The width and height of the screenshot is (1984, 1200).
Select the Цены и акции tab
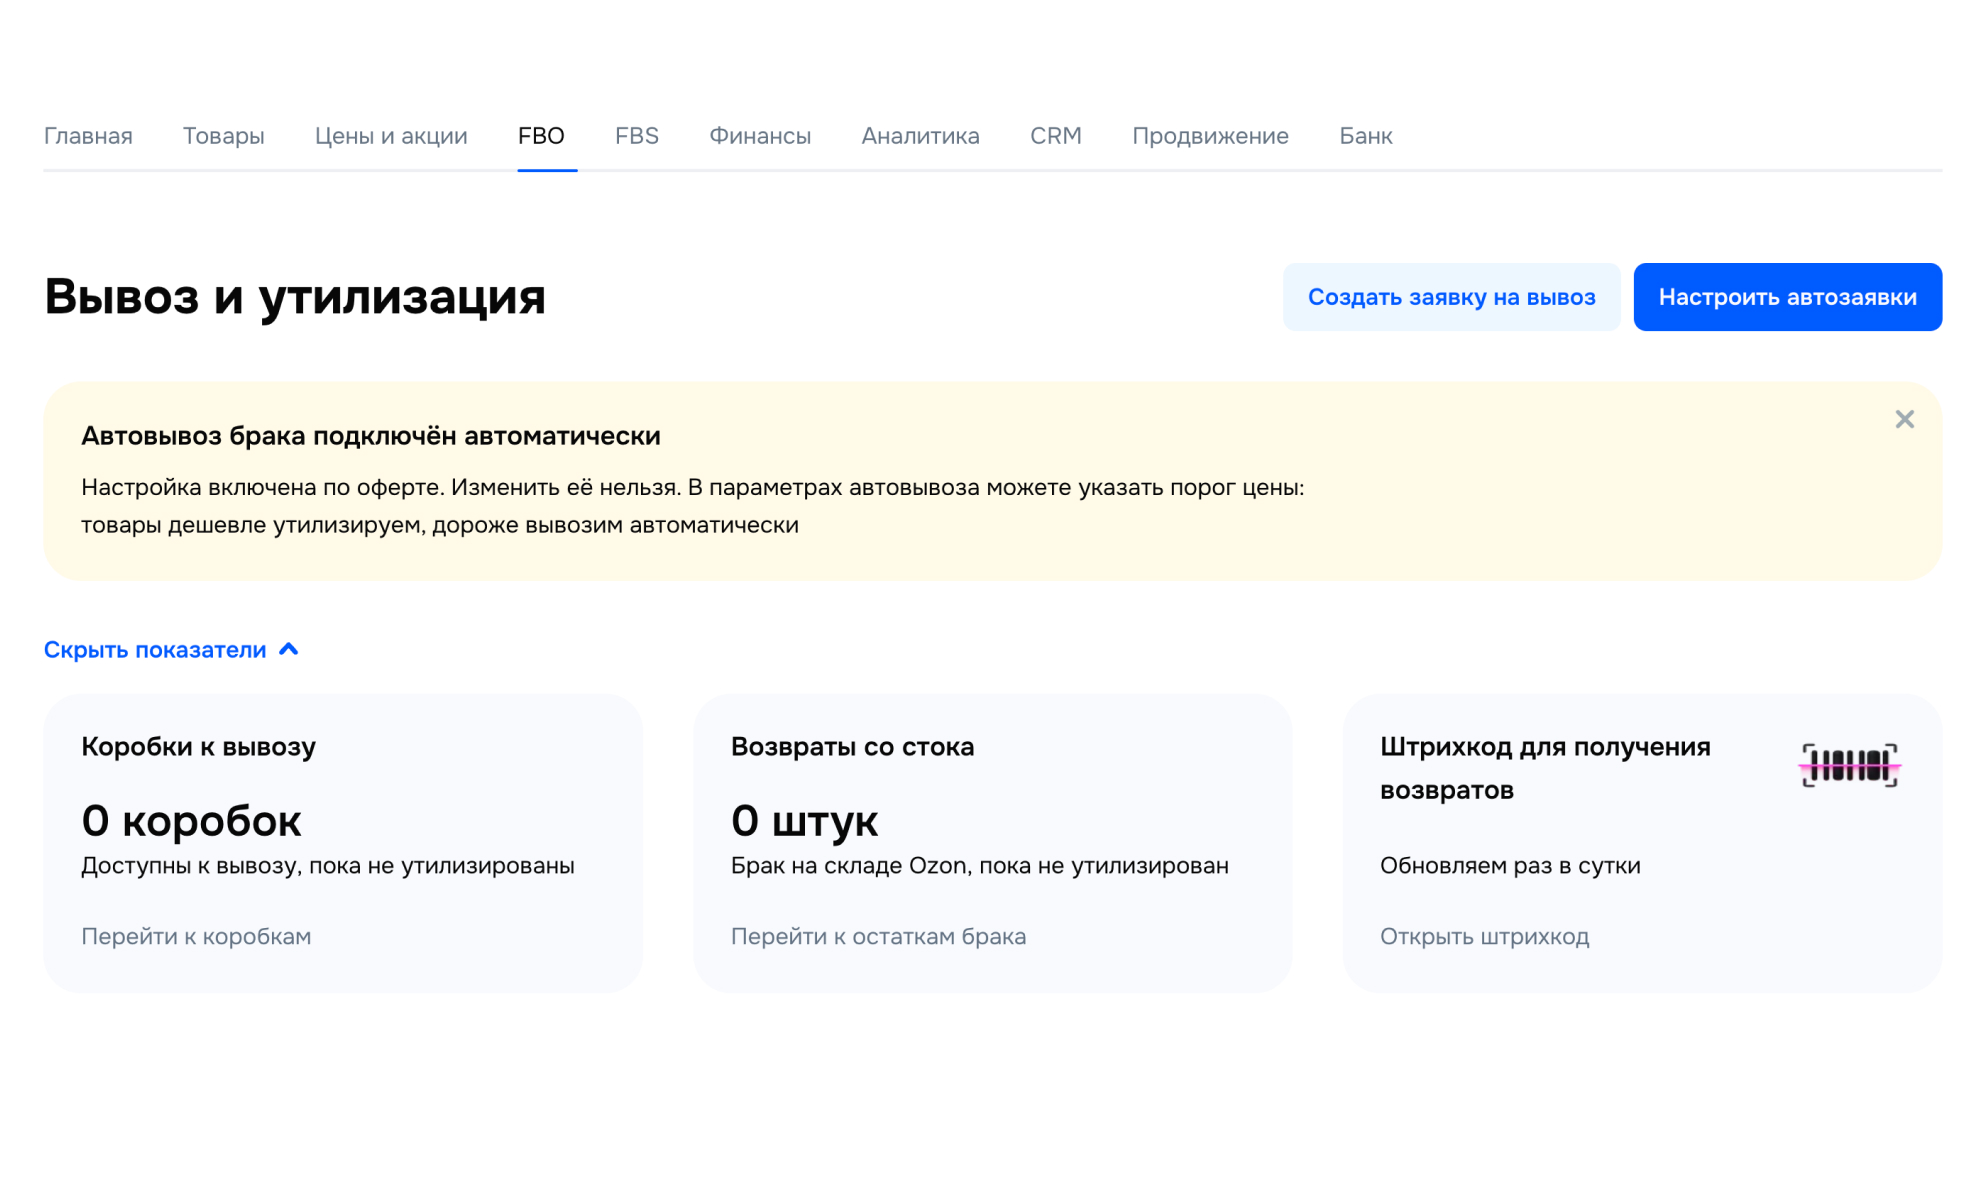pyautogui.click(x=391, y=136)
